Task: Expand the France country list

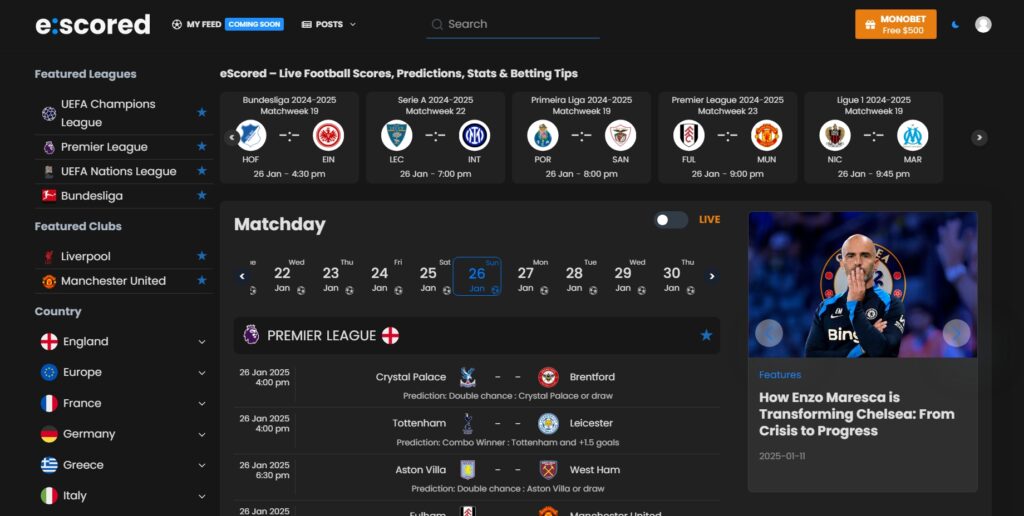Action: point(202,404)
